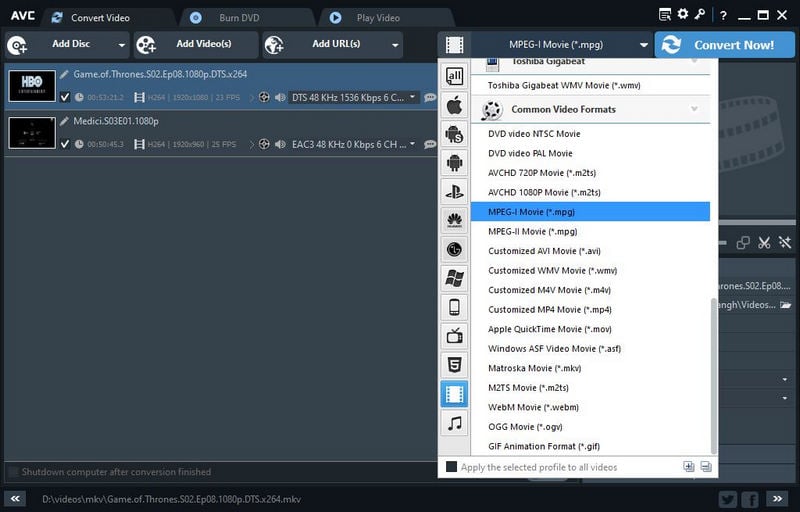Choose DVD video NTSC Movie format

pos(590,134)
